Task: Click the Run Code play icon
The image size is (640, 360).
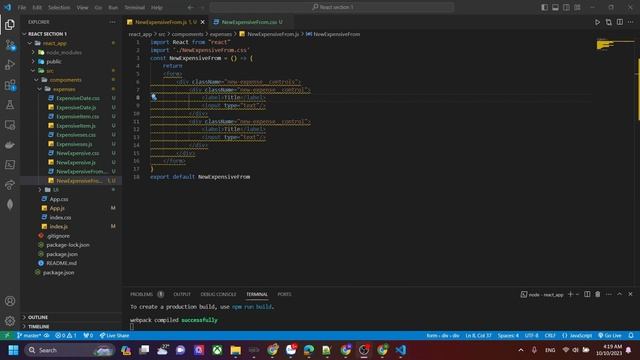Action: pyautogui.click(x=597, y=22)
